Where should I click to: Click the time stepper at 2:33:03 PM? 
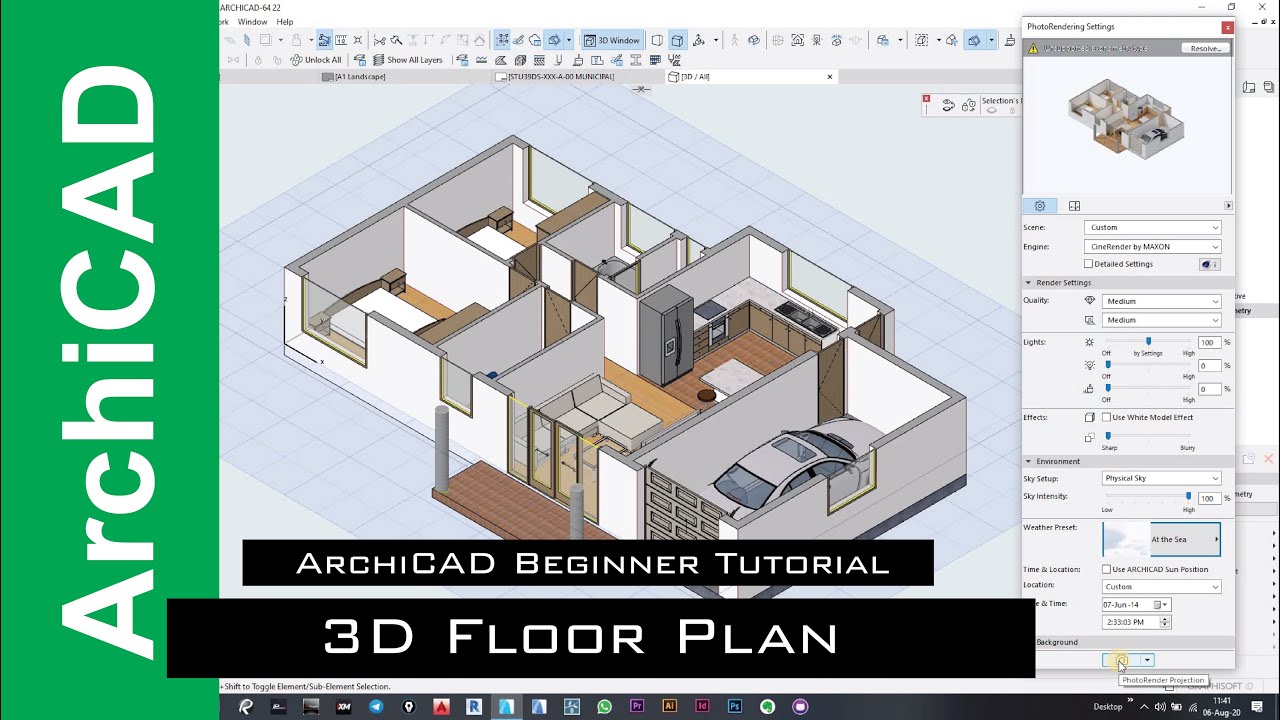(1165, 622)
